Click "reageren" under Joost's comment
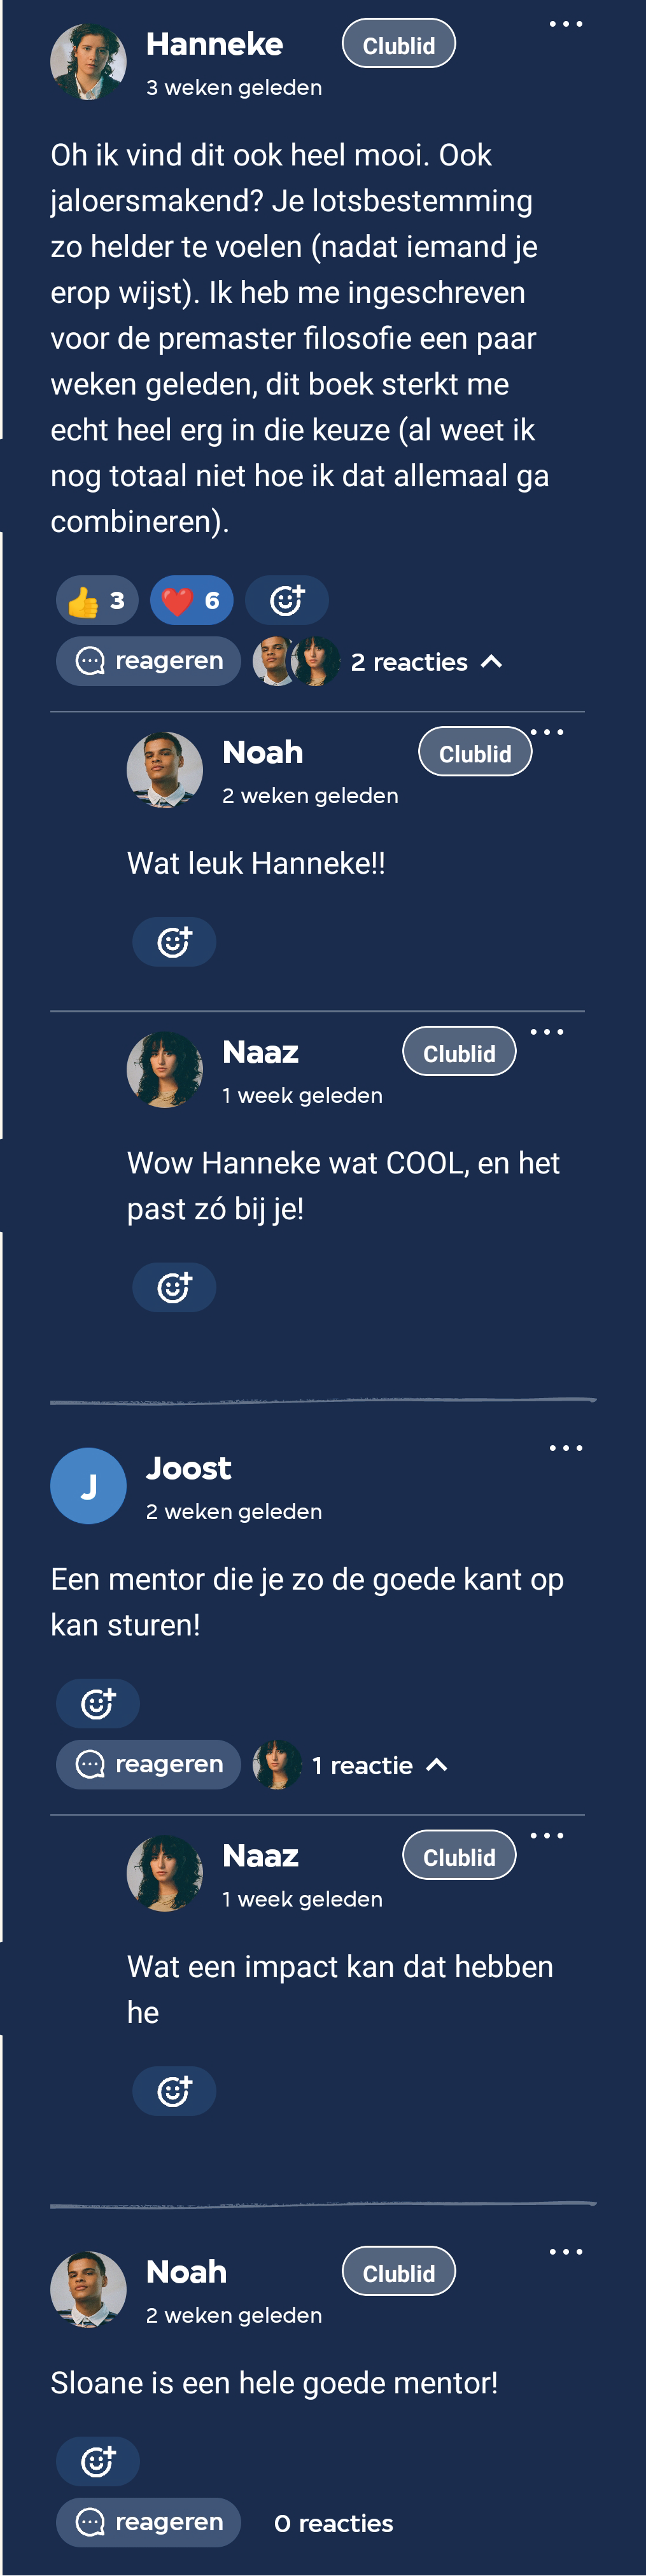Image resolution: width=646 pixels, height=2576 pixels. (149, 1764)
